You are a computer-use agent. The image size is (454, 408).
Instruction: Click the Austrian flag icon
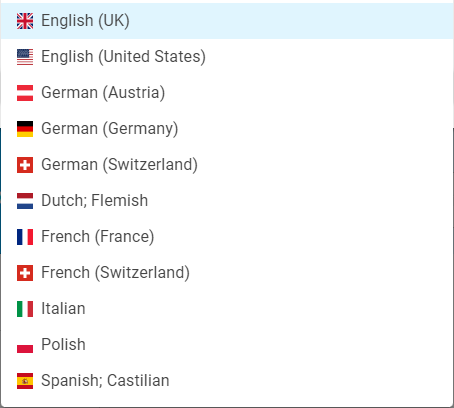(25, 93)
